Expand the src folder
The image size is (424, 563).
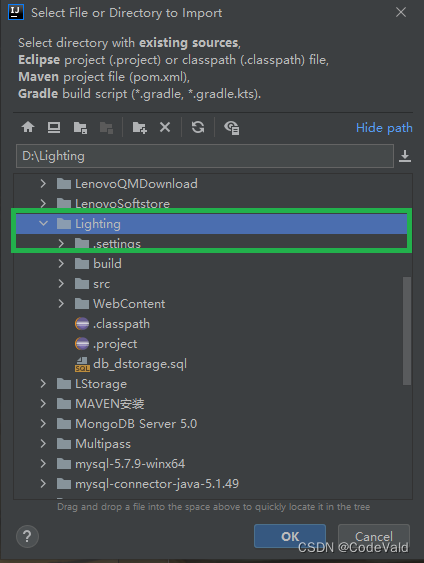[x=61, y=284]
